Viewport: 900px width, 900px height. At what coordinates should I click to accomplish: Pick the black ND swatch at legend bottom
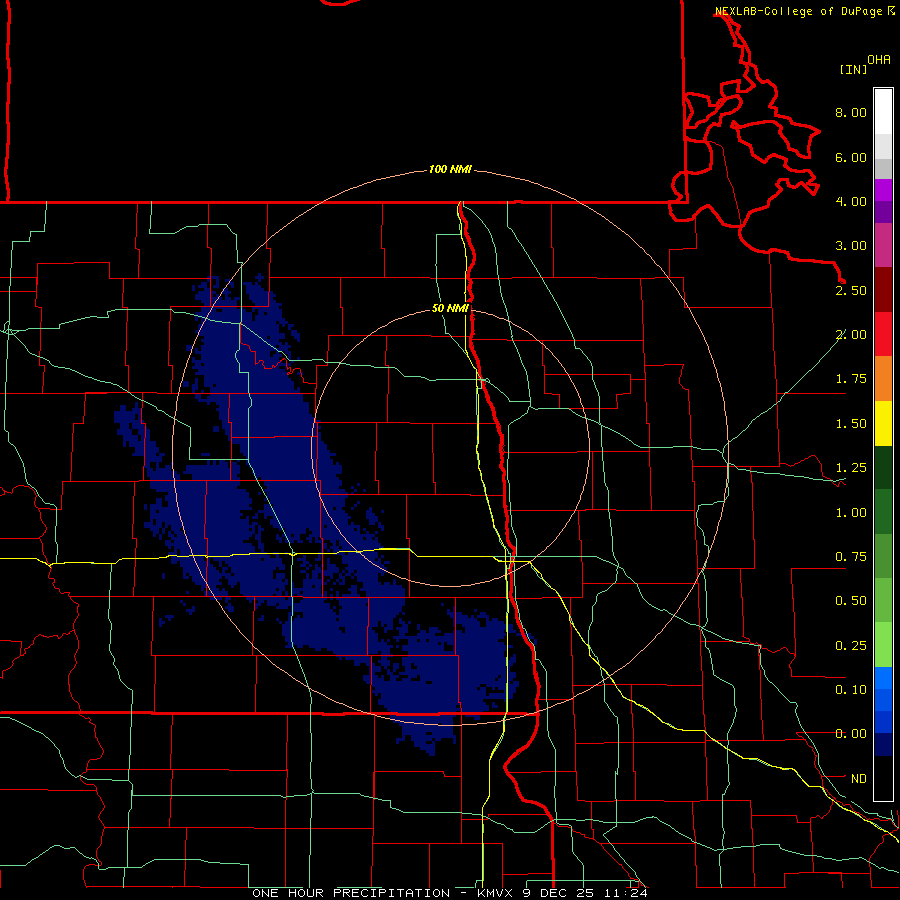click(883, 778)
